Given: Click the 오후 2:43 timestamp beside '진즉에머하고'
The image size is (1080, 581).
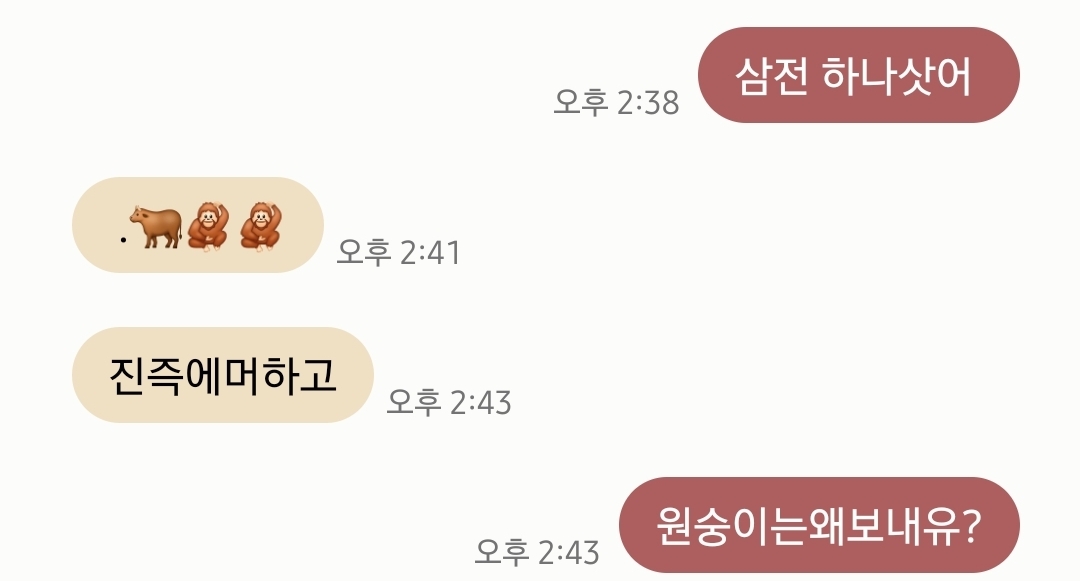Looking at the screenshot, I should 449,402.
